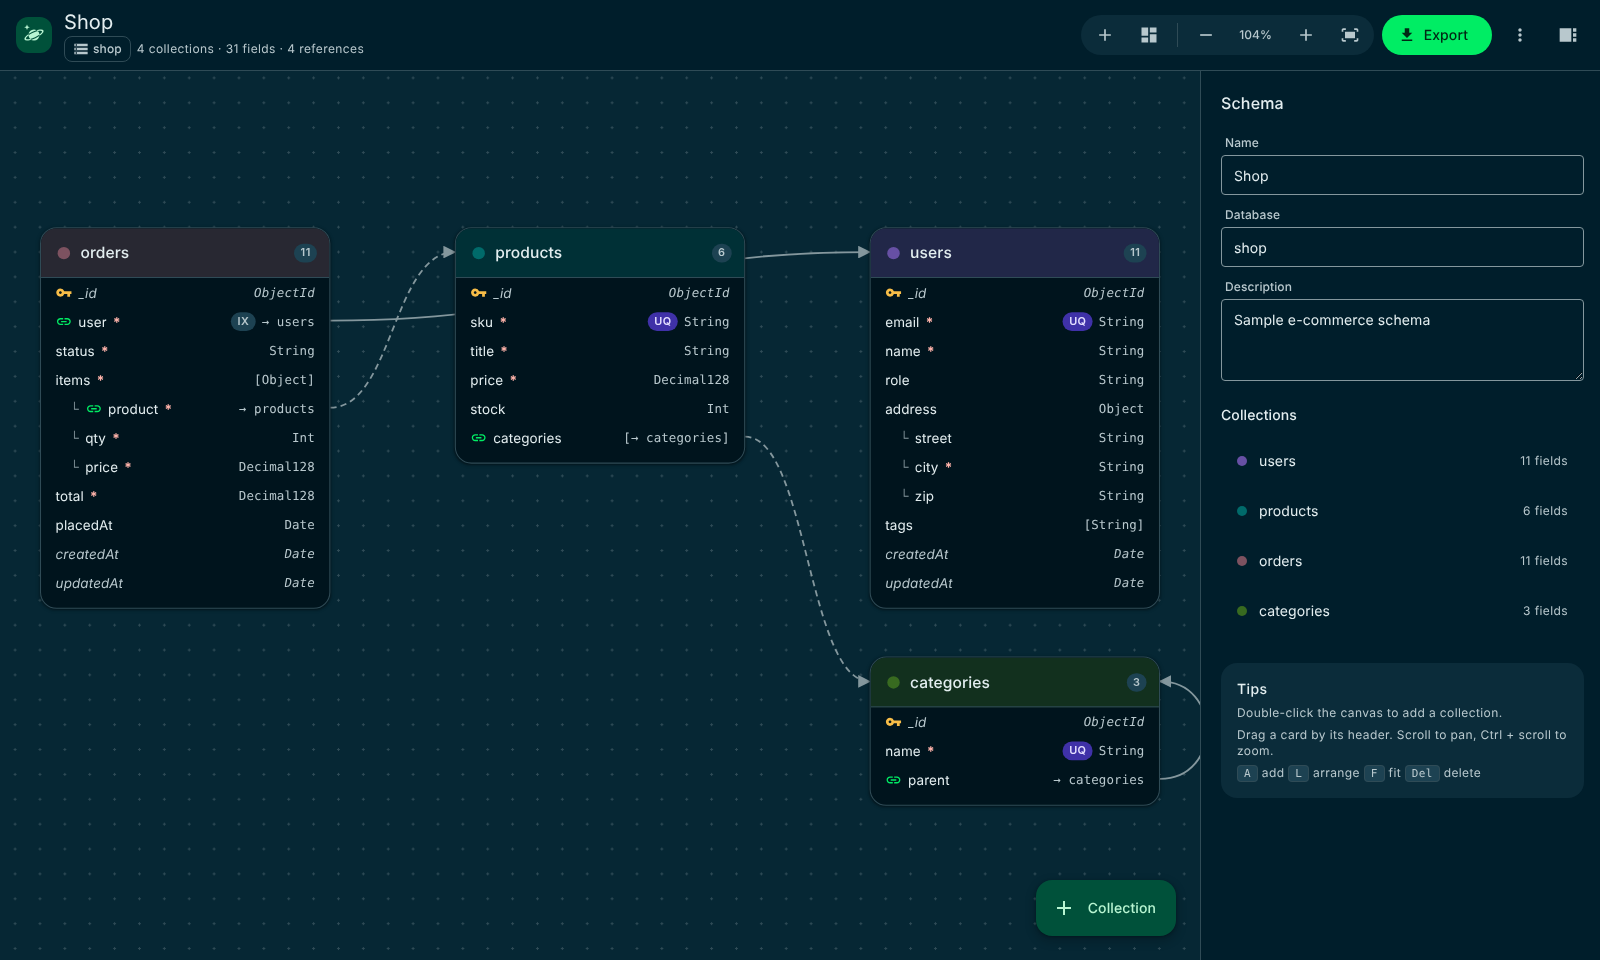1600x960 pixels.
Task: Click the Database input field
Action: coord(1402,247)
